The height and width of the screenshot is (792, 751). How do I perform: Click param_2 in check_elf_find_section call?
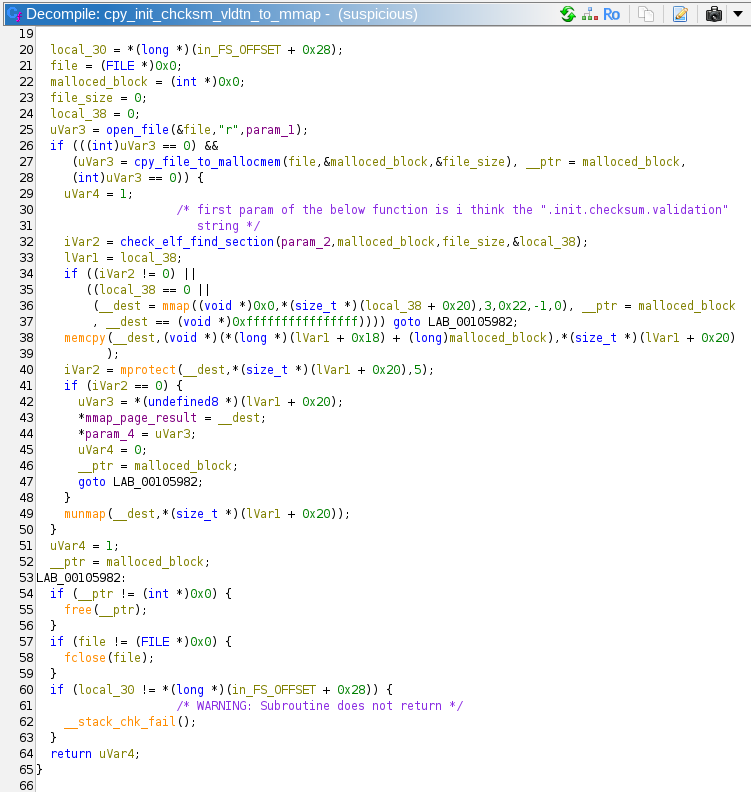[x=306, y=241]
